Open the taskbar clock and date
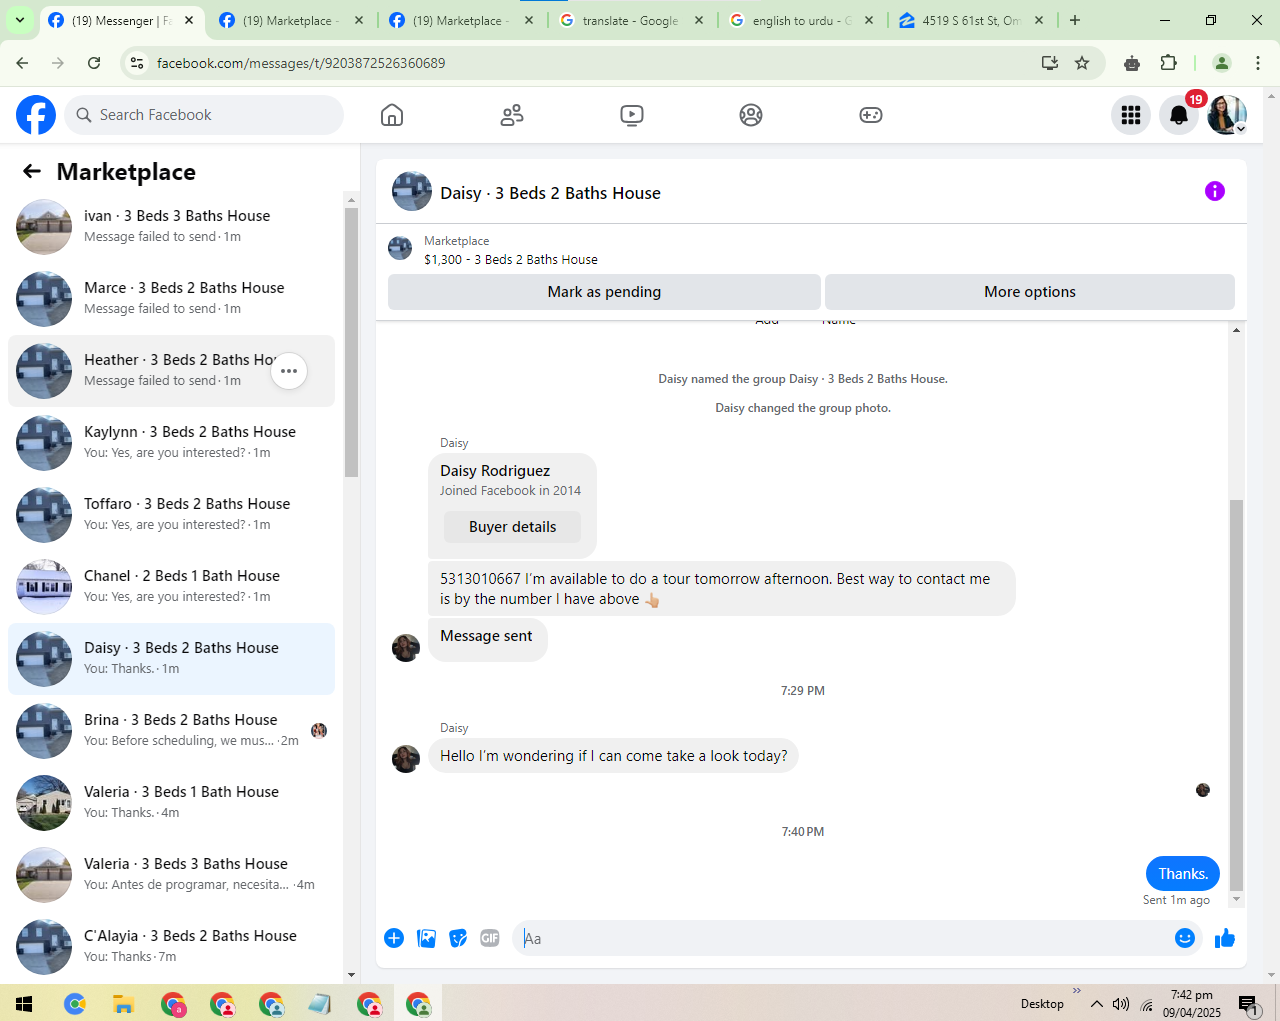 [x=1192, y=1004]
